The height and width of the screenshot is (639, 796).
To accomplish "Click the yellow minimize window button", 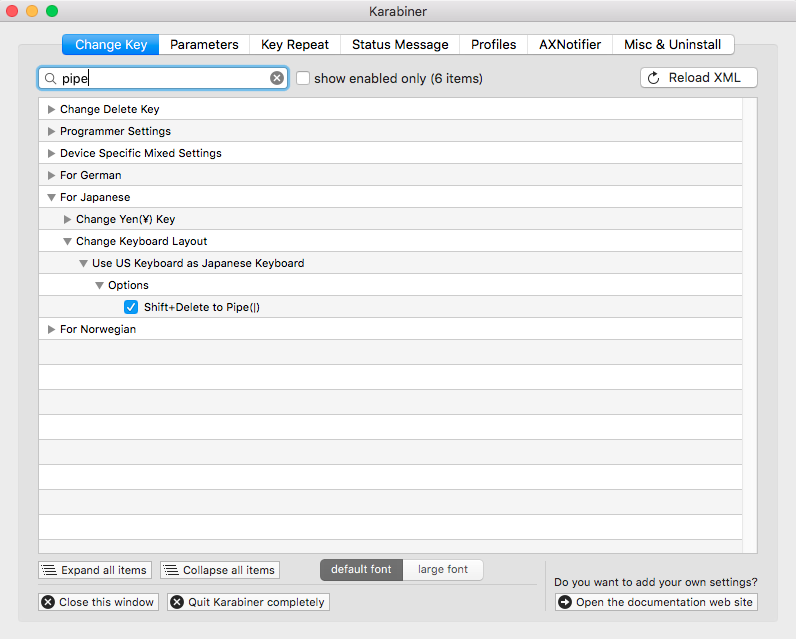I will (32, 11).
